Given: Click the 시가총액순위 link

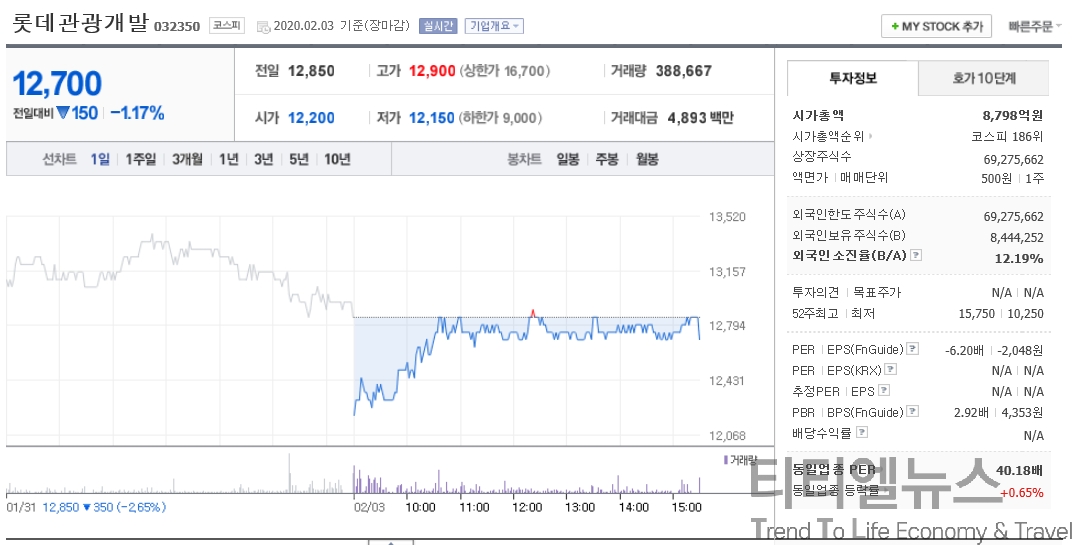Looking at the screenshot, I should point(828,137).
